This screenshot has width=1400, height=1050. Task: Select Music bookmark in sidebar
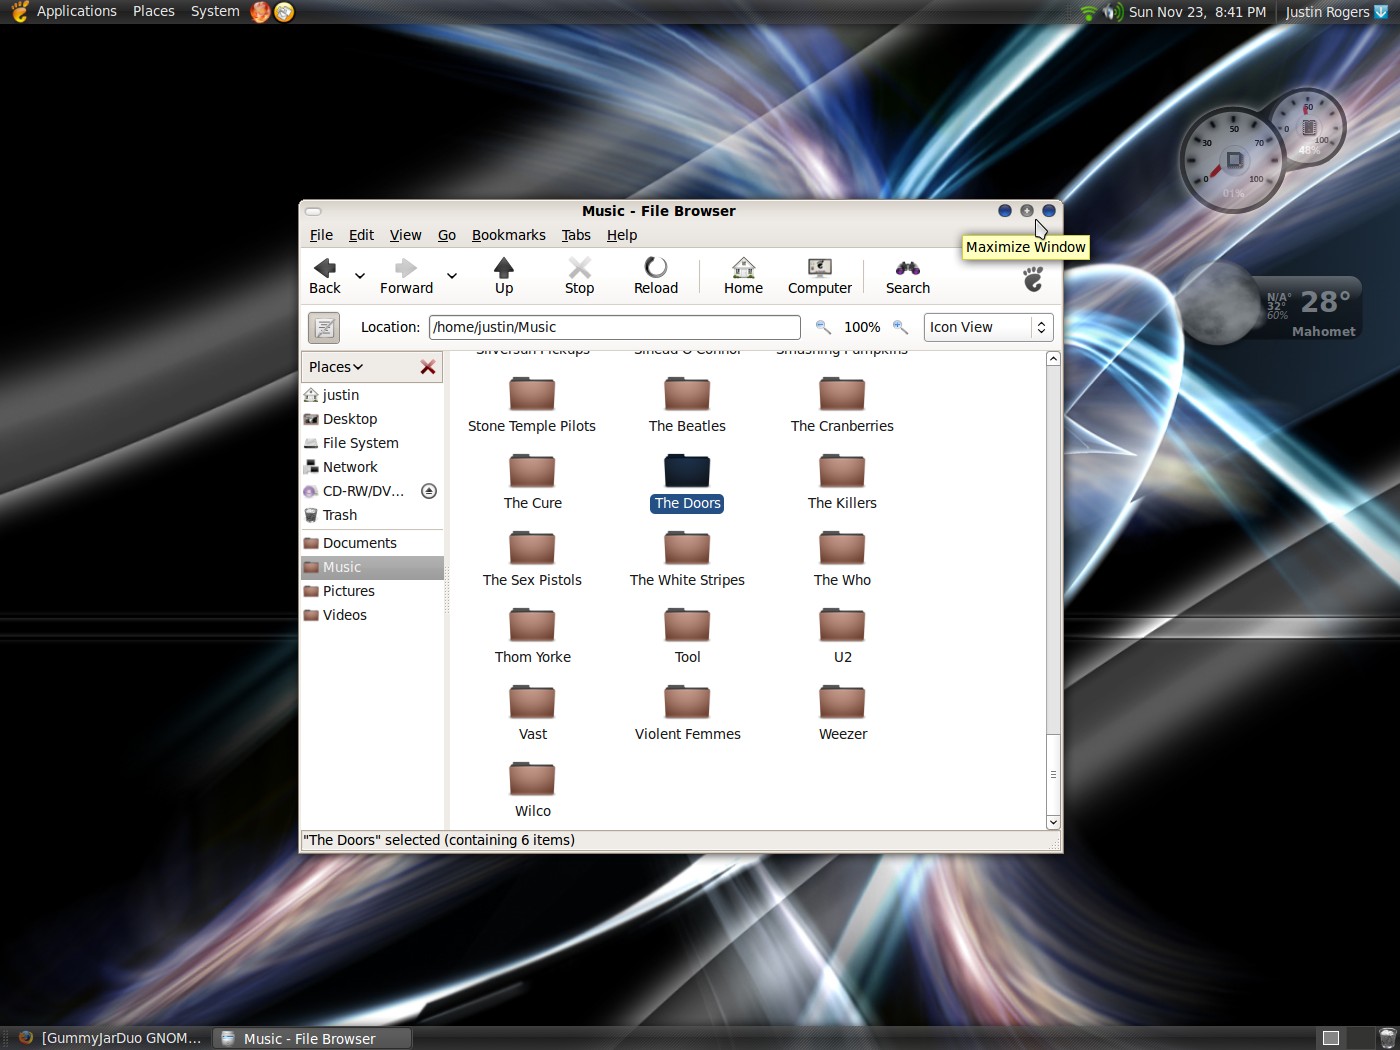(x=372, y=567)
